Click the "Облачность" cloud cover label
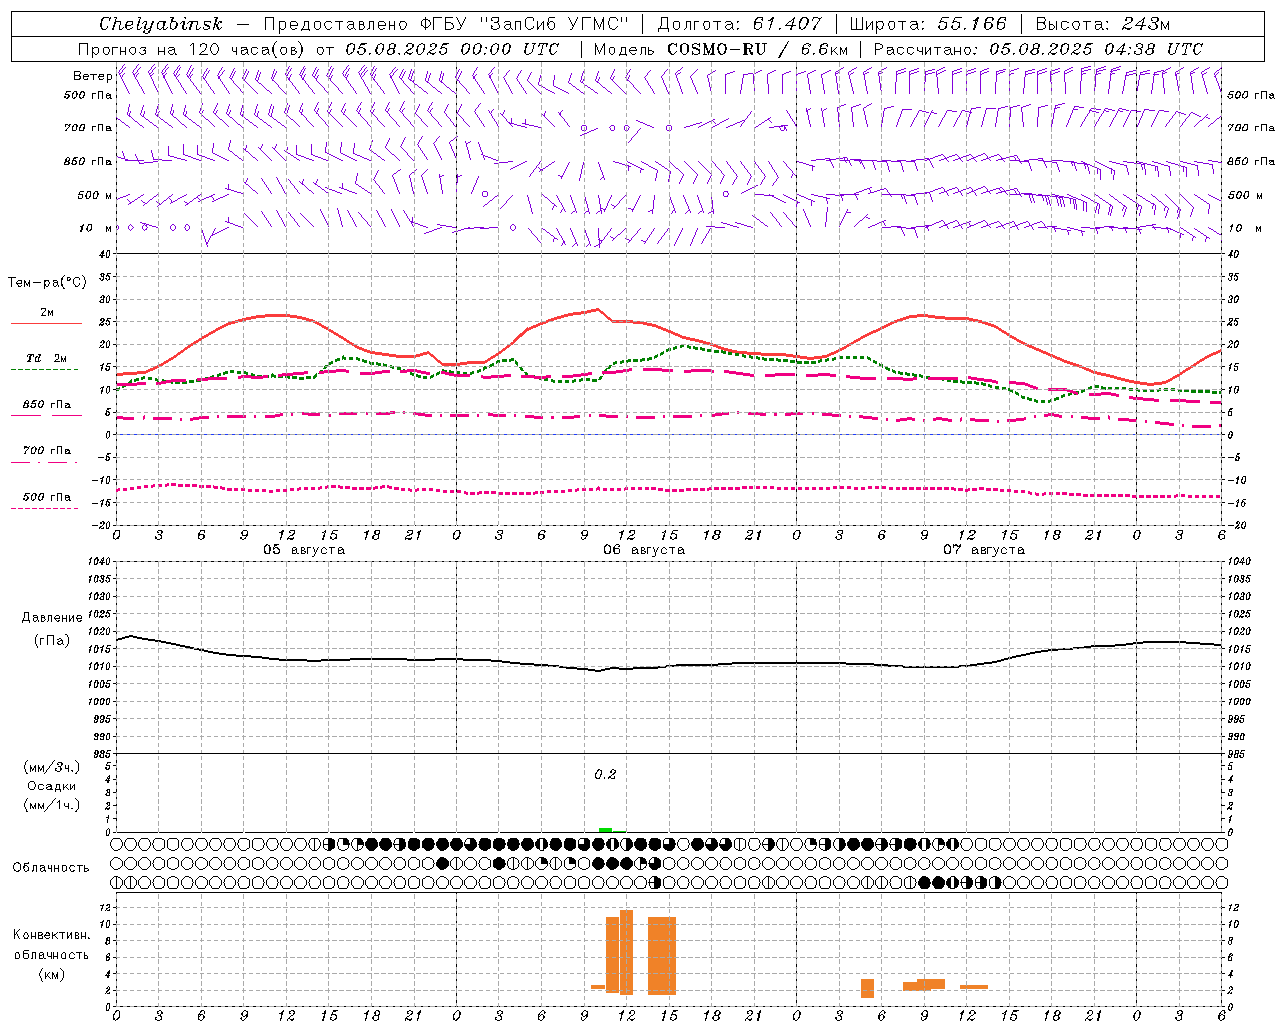Screen dimensions: 1280x1024 (51, 867)
